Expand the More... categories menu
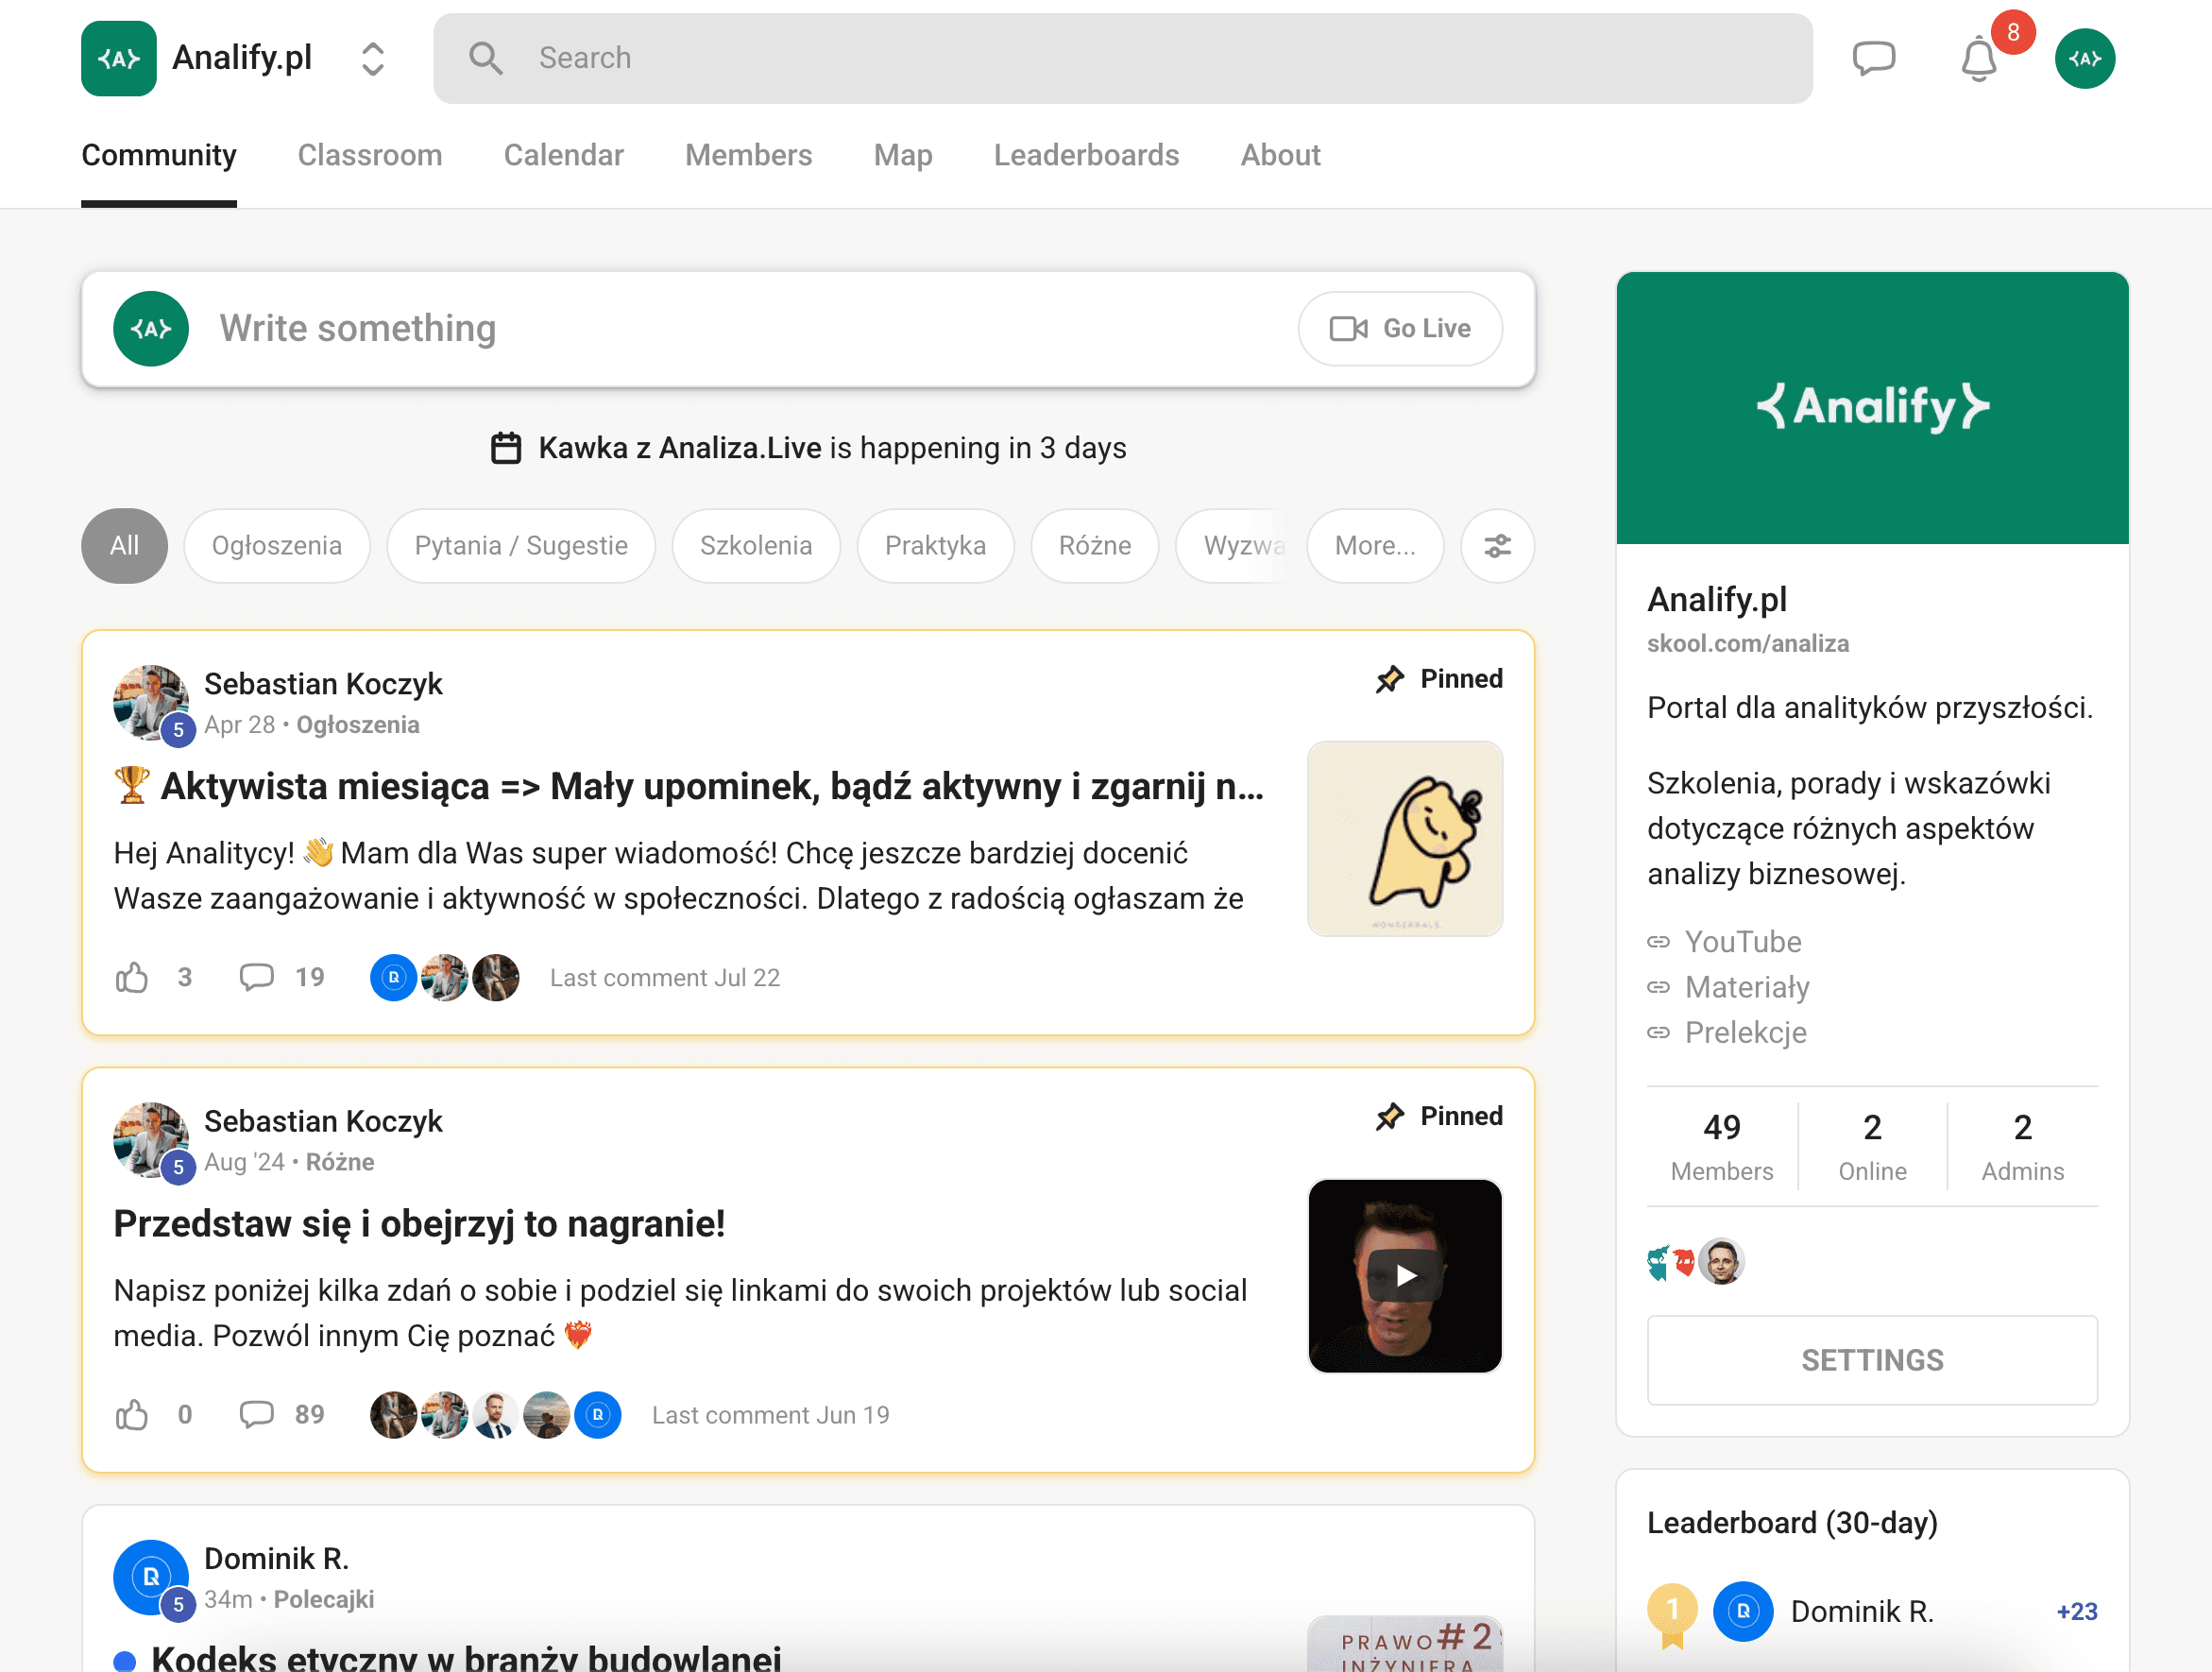The height and width of the screenshot is (1672, 2212). [1375, 546]
